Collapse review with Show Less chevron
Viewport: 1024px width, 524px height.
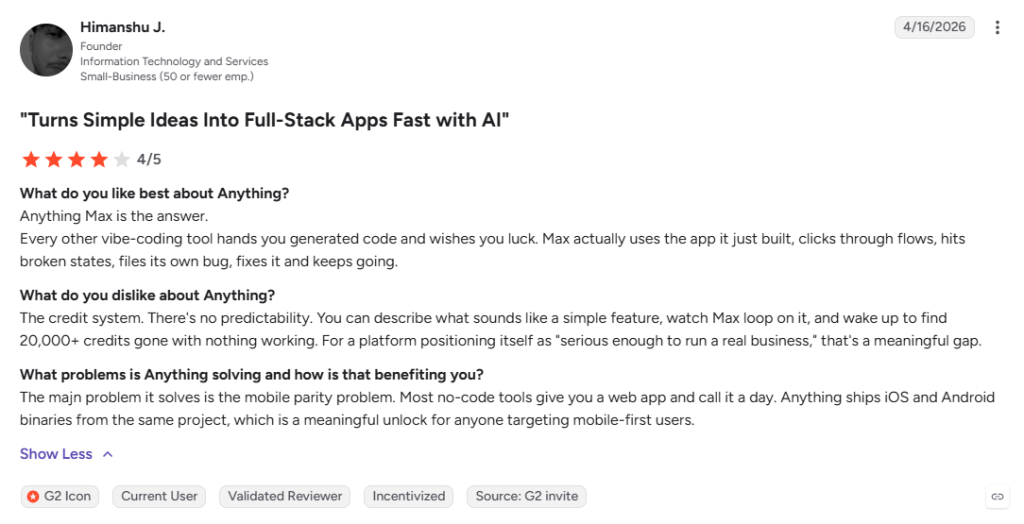(108, 454)
